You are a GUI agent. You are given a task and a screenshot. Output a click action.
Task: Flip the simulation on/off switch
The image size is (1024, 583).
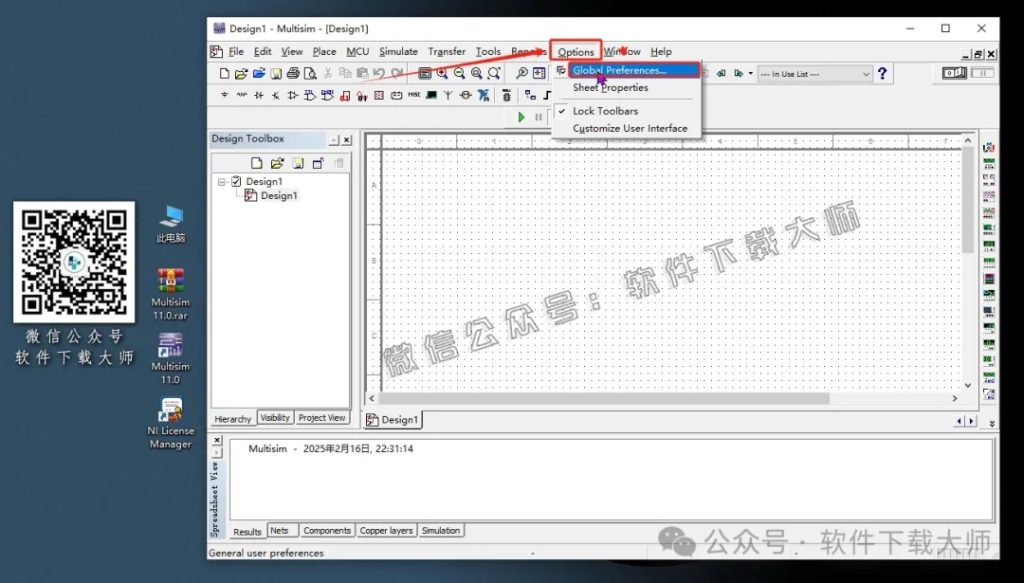coord(955,74)
